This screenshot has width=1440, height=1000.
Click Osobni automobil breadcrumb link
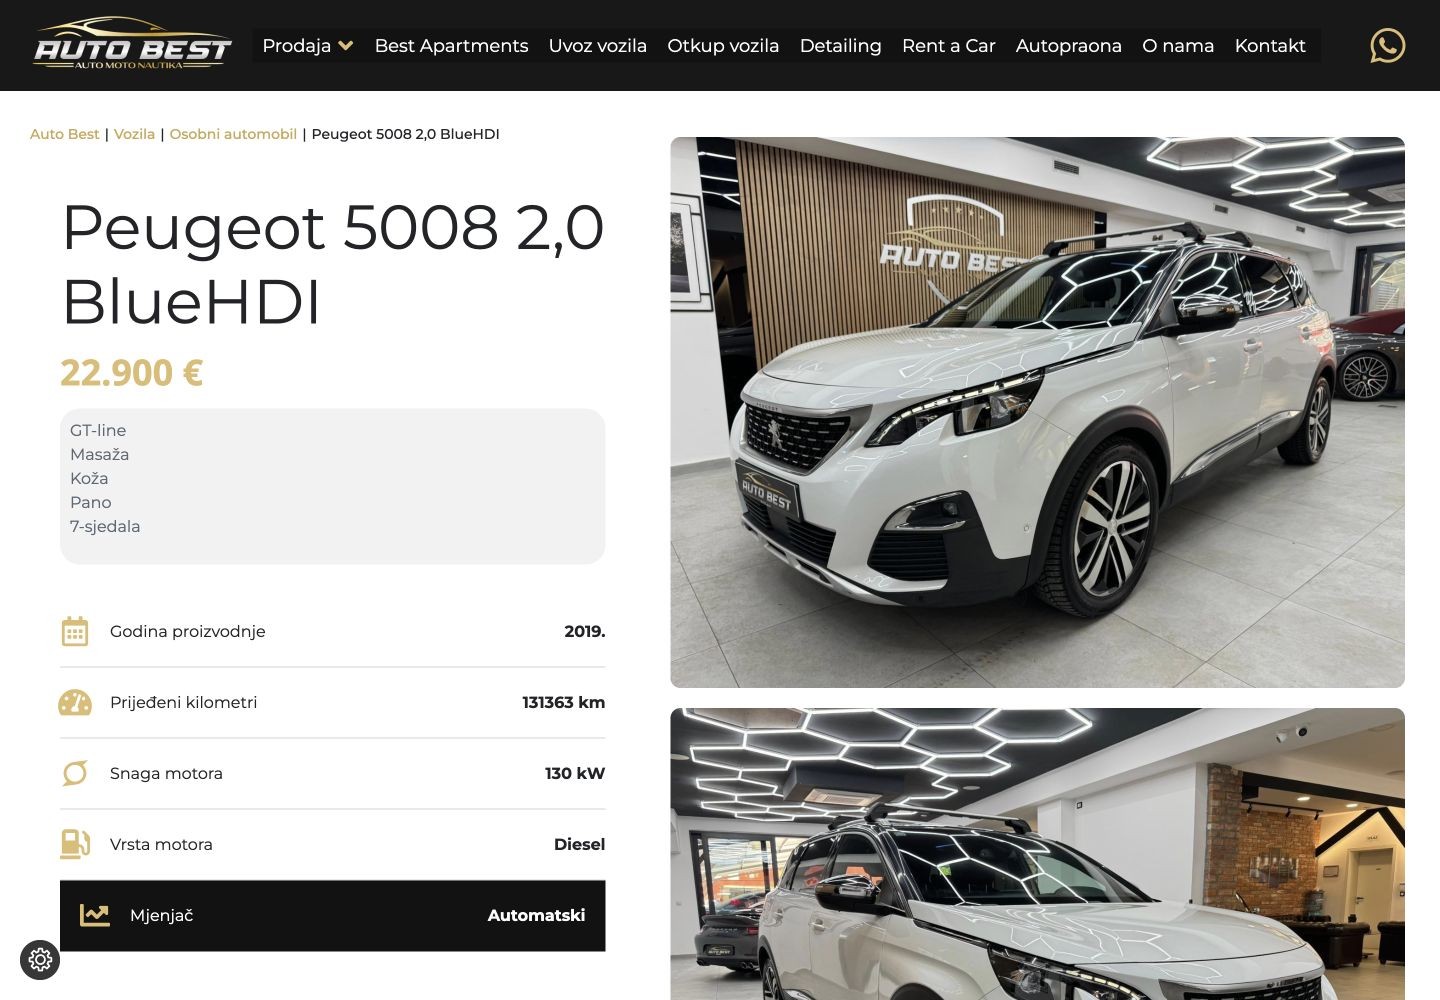click(x=233, y=134)
